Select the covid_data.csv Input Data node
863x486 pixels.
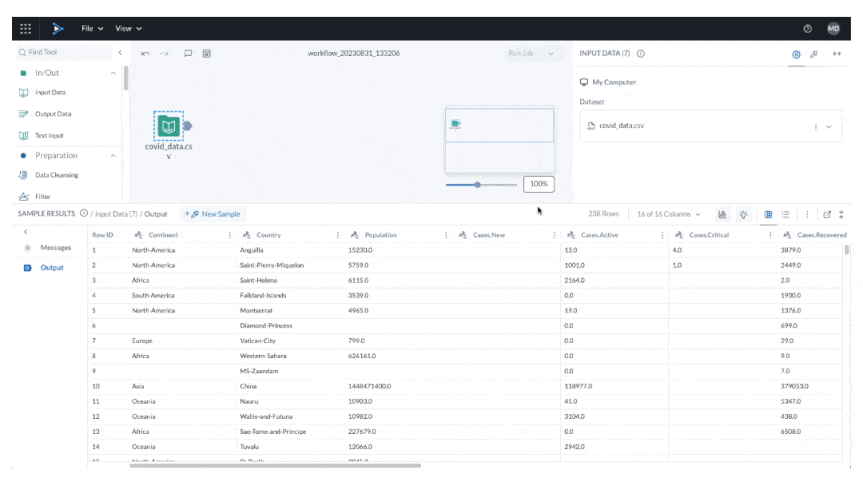168,126
